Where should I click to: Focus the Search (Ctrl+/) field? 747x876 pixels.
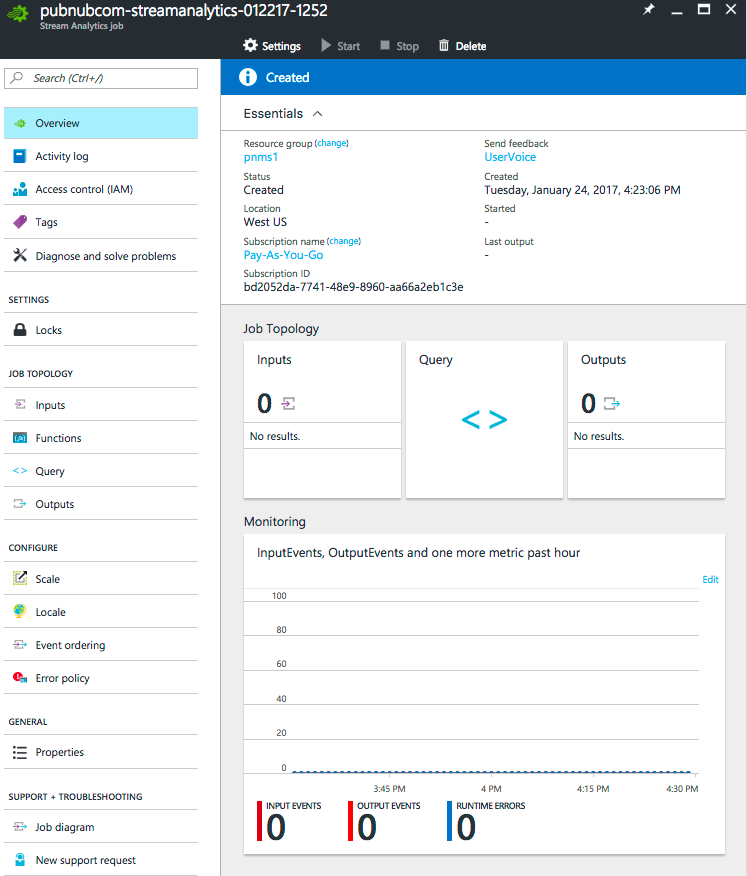click(x=101, y=78)
